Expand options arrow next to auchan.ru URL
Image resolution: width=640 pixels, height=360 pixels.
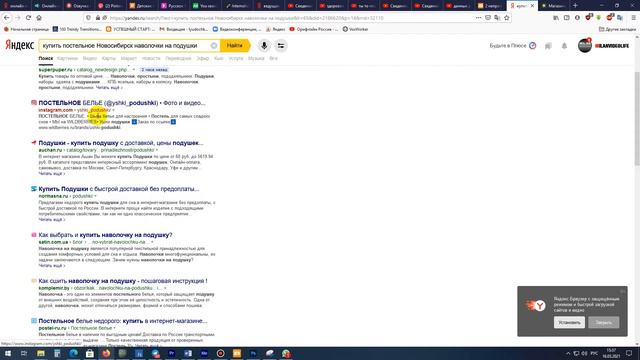(x=157, y=150)
